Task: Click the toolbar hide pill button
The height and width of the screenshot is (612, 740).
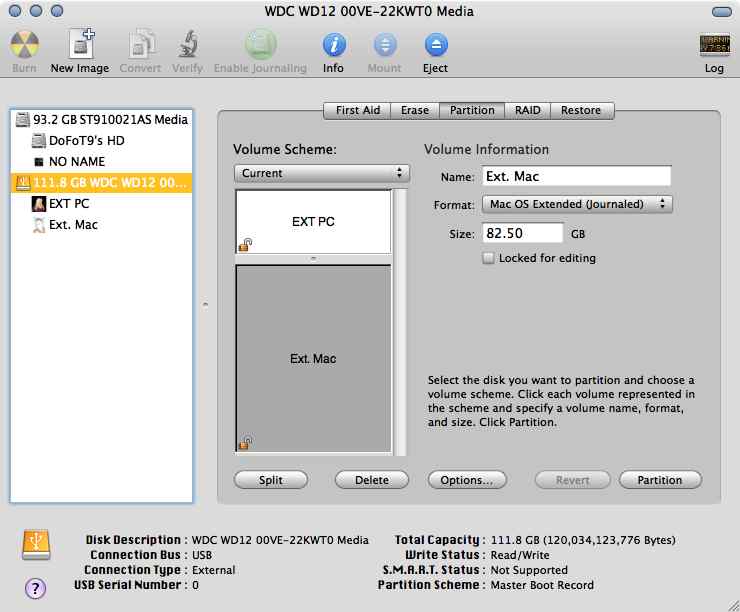Action: coord(722,12)
